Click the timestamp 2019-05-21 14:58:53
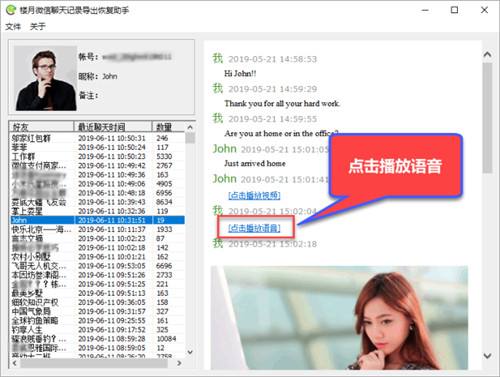Viewport: 500px width, 377px height. click(x=272, y=59)
